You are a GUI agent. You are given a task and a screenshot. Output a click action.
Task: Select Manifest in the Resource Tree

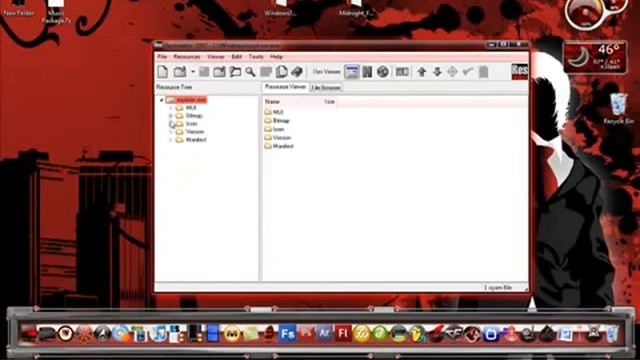pos(196,140)
